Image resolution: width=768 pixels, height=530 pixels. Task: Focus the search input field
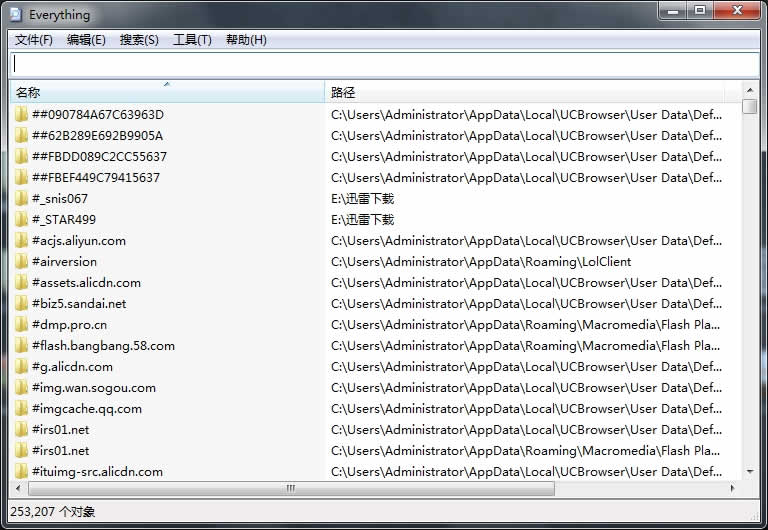click(384, 64)
